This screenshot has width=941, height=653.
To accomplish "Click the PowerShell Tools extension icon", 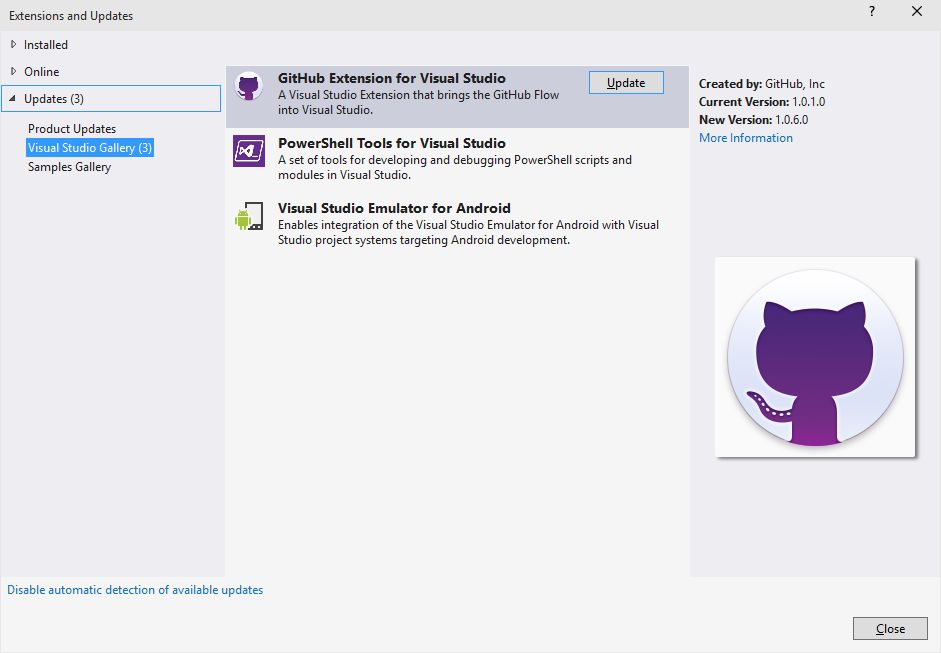I will (248, 151).
